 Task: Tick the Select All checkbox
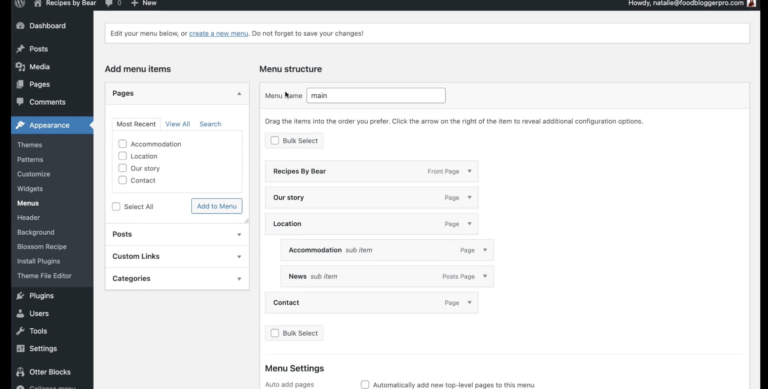coord(116,207)
